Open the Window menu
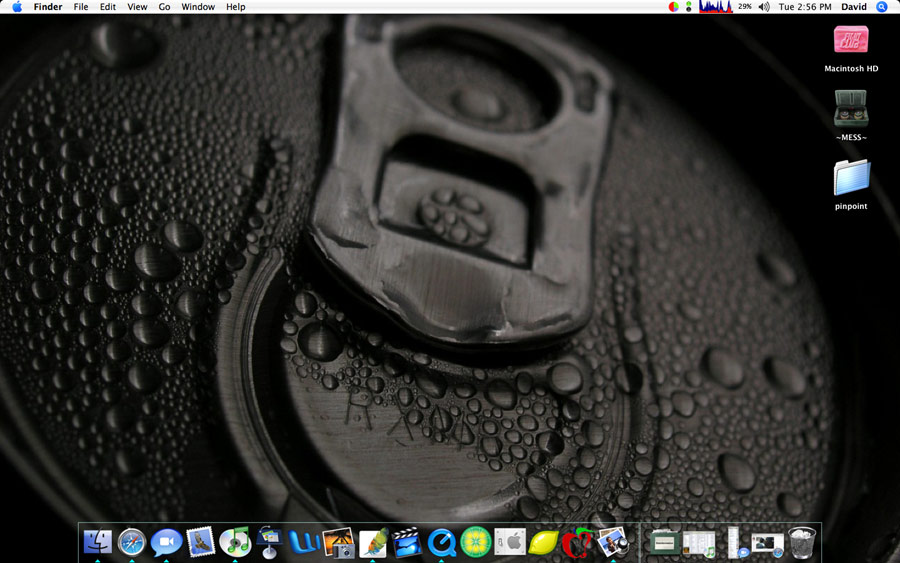Viewport: 900px width, 563px height. point(198,7)
